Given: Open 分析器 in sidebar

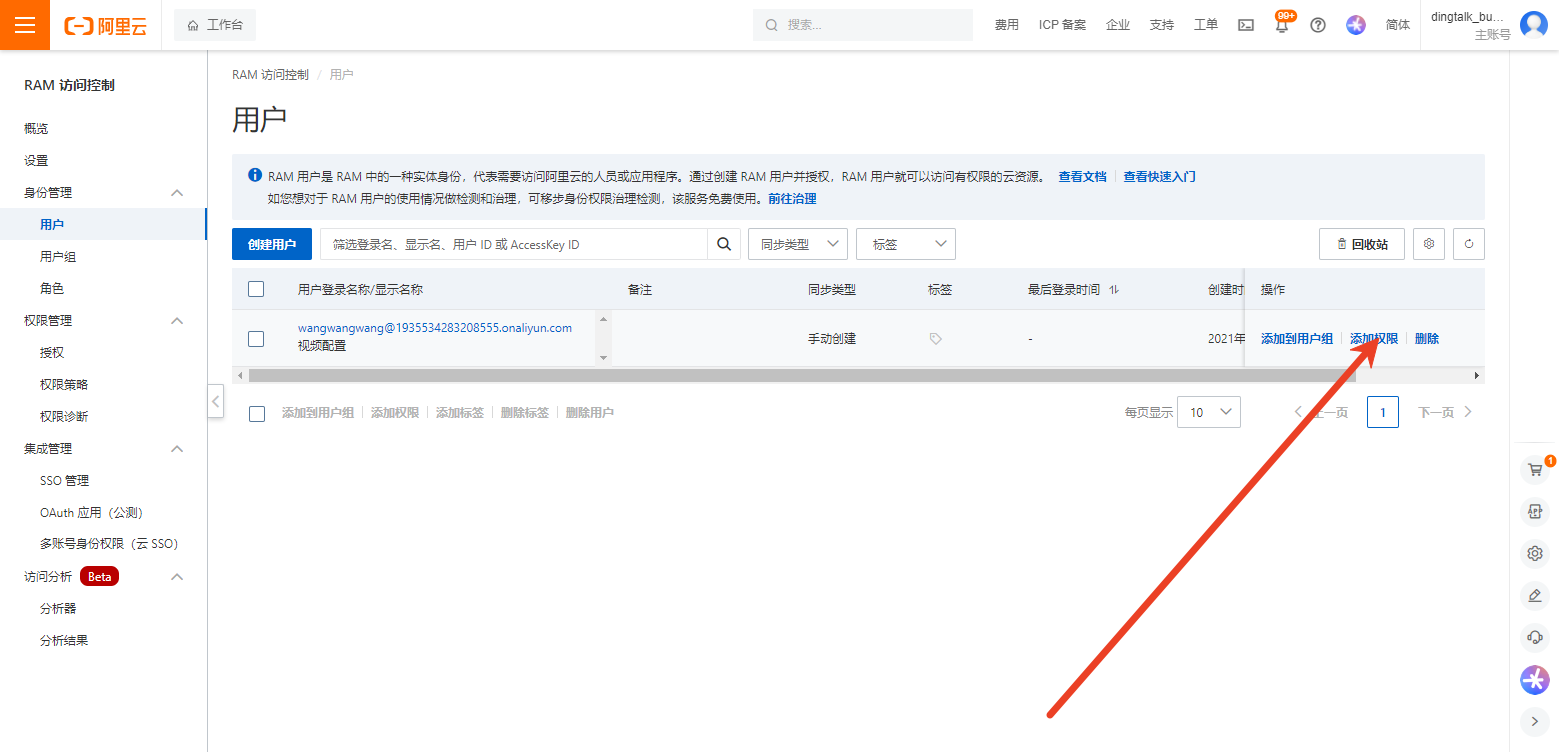Looking at the screenshot, I should (x=58, y=609).
